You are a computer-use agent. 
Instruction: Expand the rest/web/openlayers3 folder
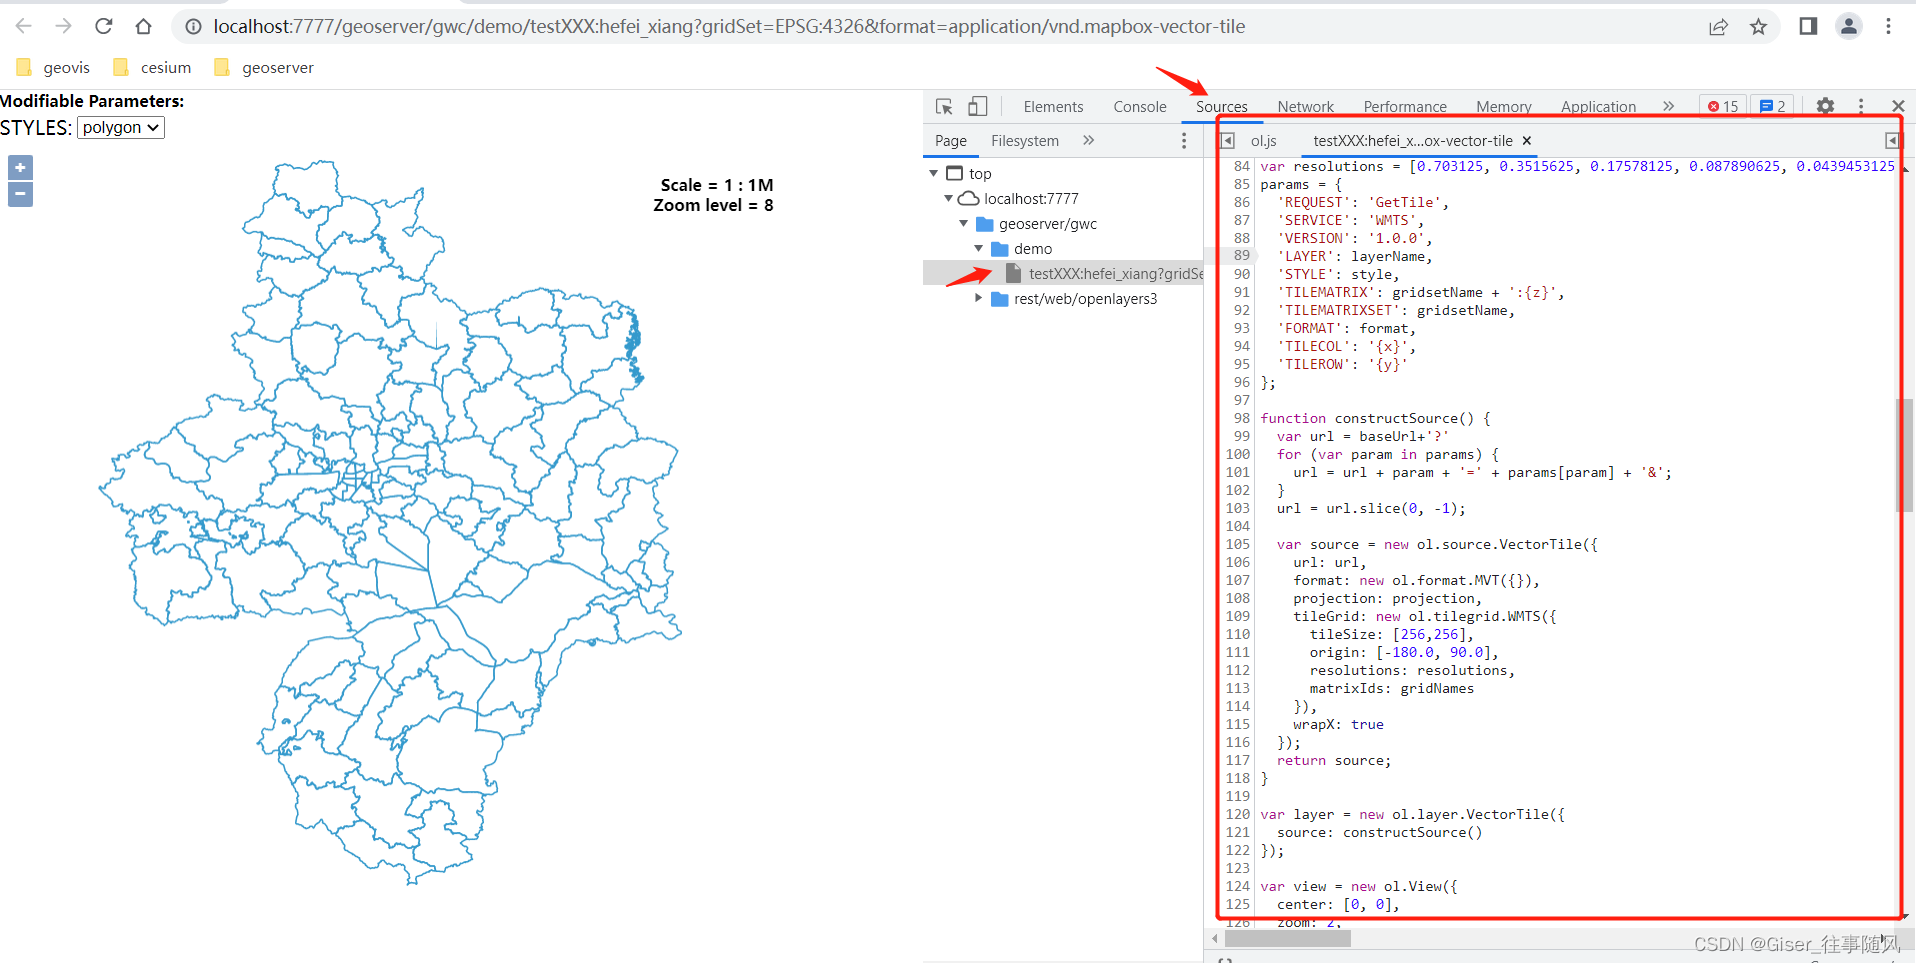(x=978, y=298)
